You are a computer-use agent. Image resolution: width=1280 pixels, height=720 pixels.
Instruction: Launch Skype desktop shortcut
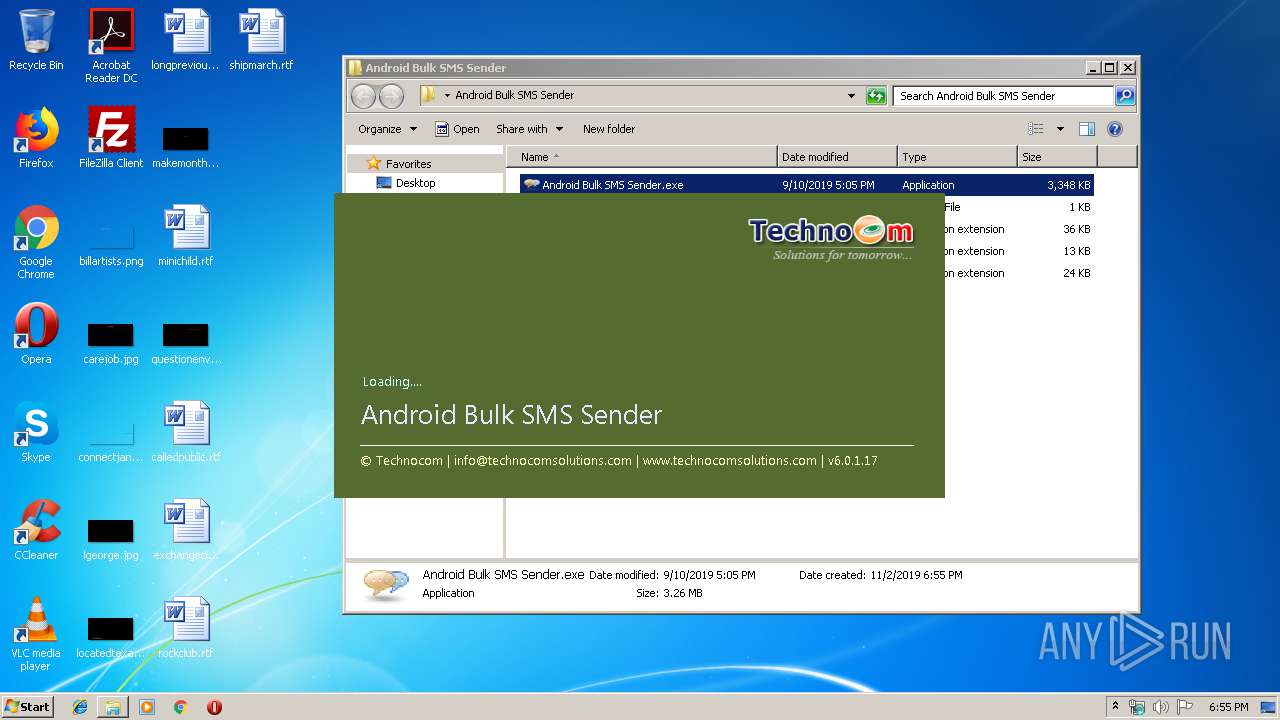tap(36, 432)
